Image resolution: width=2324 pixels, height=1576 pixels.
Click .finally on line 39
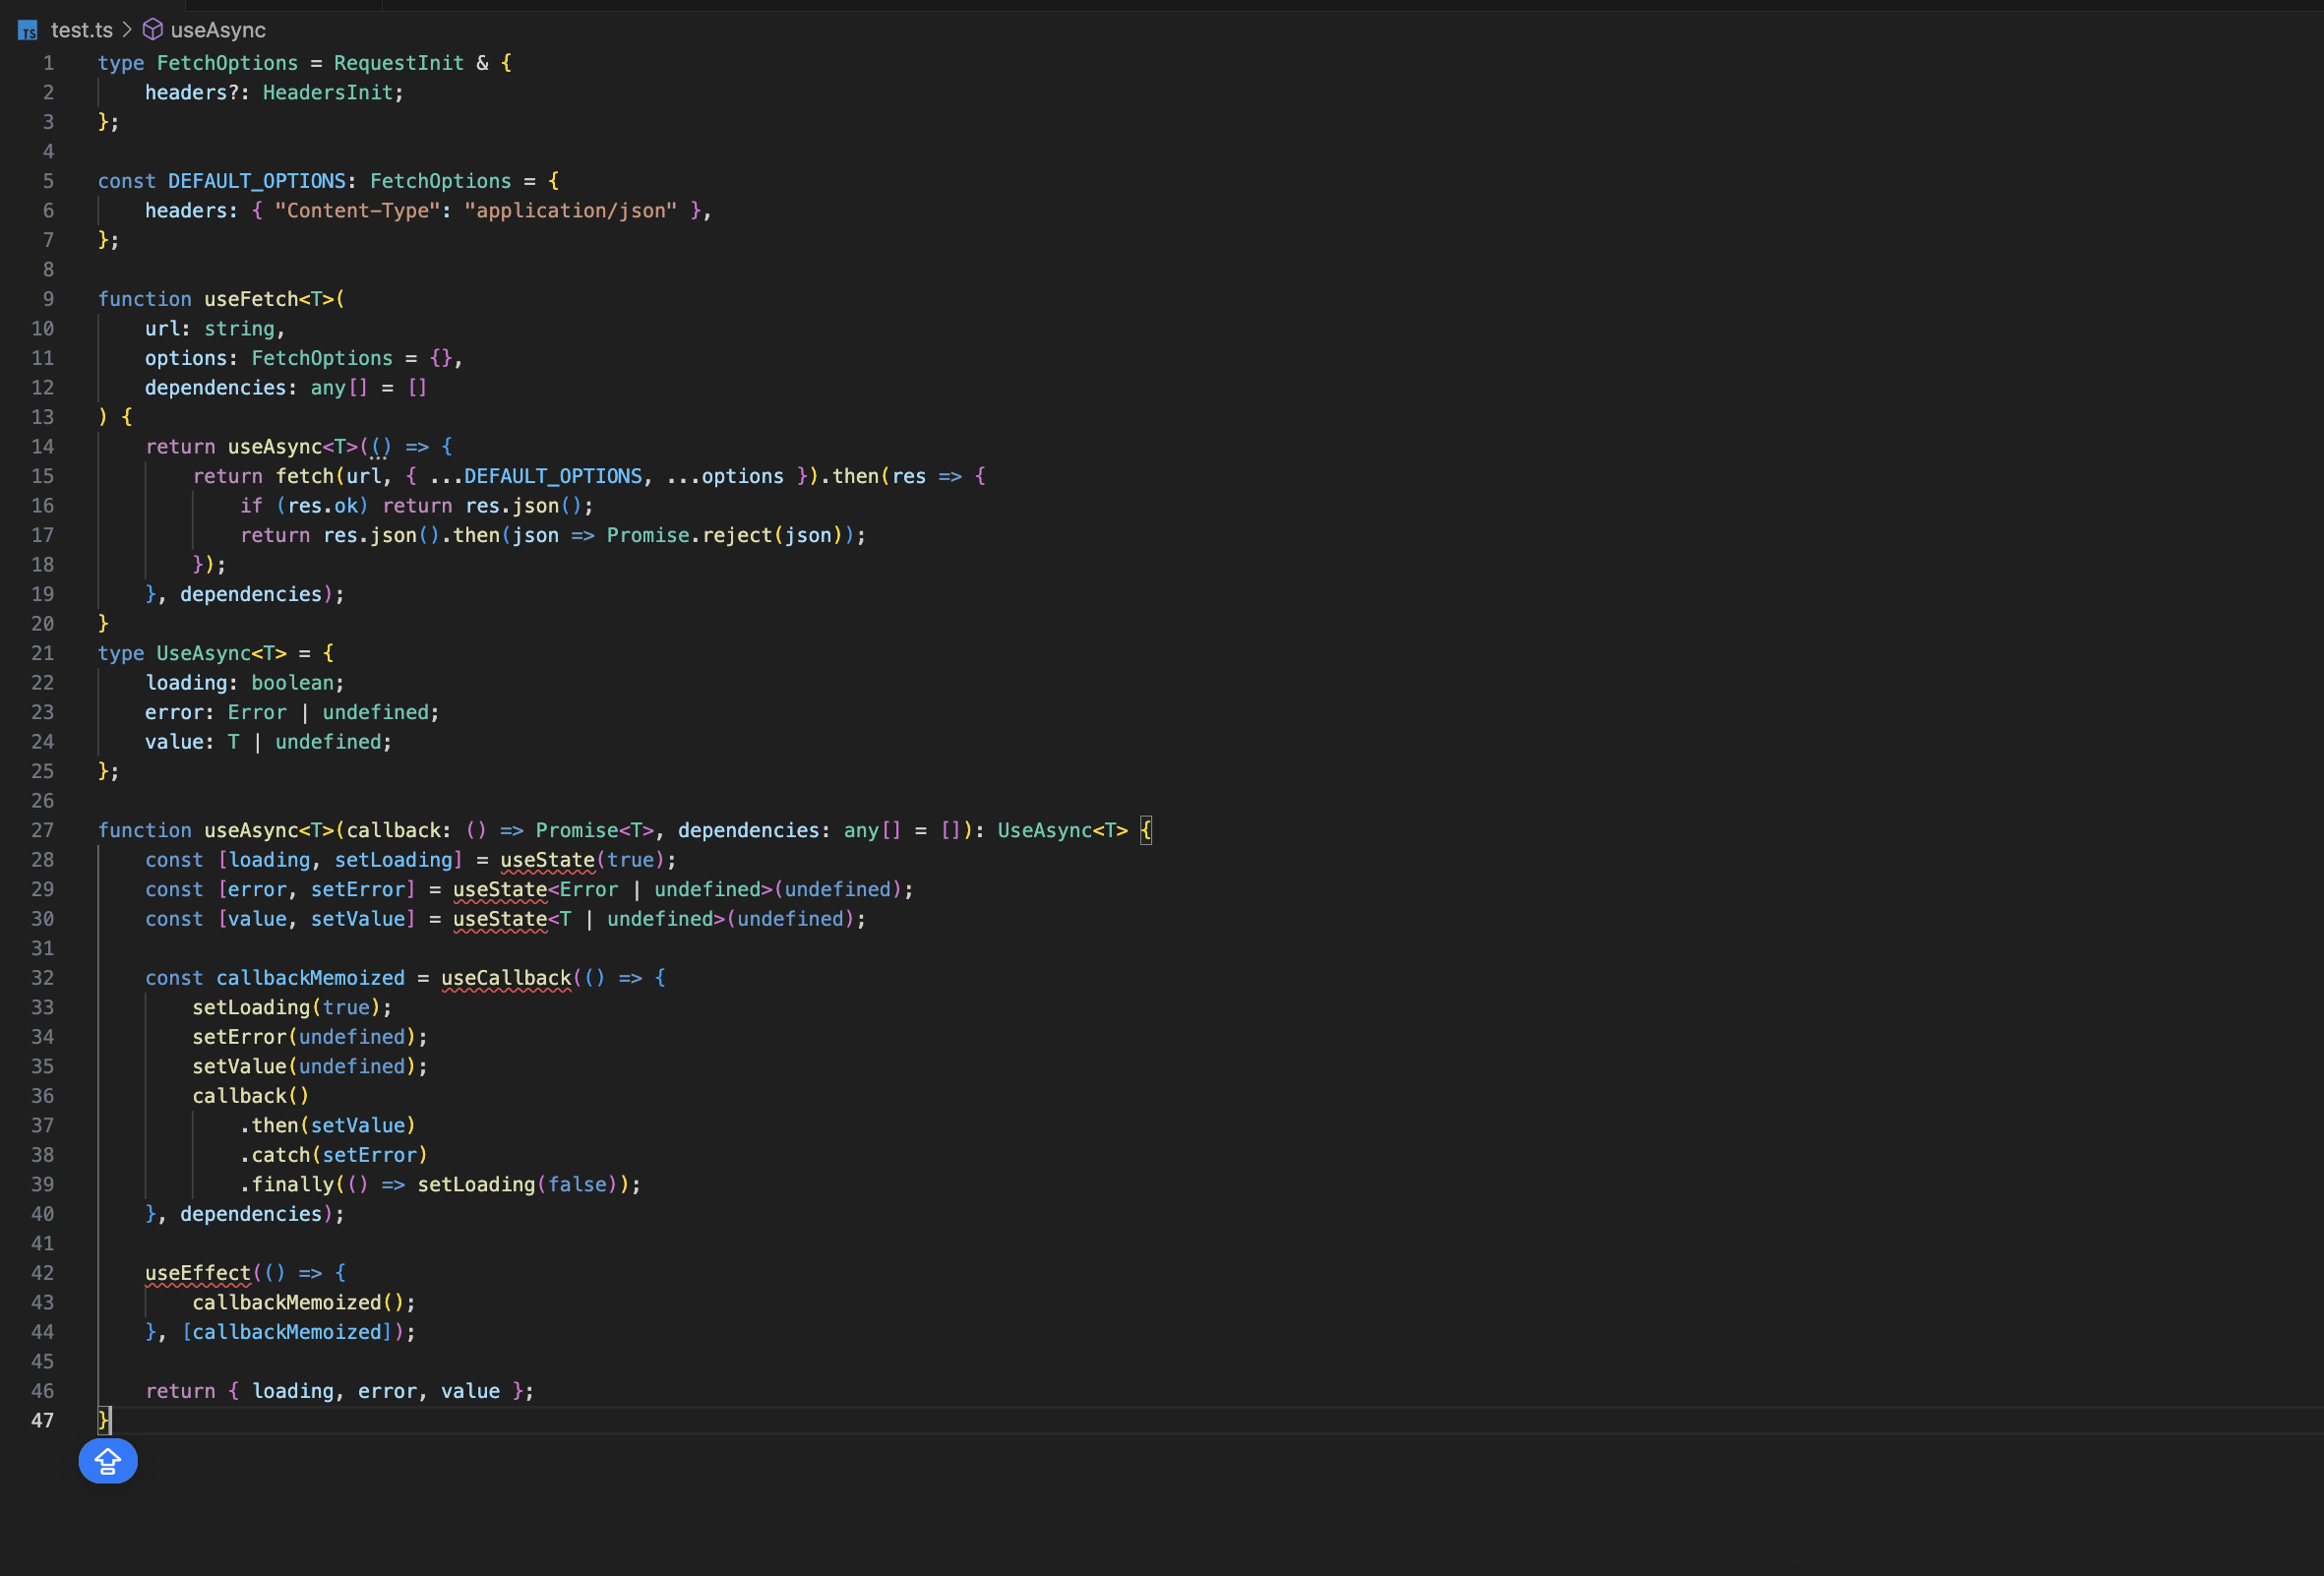click(287, 1184)
